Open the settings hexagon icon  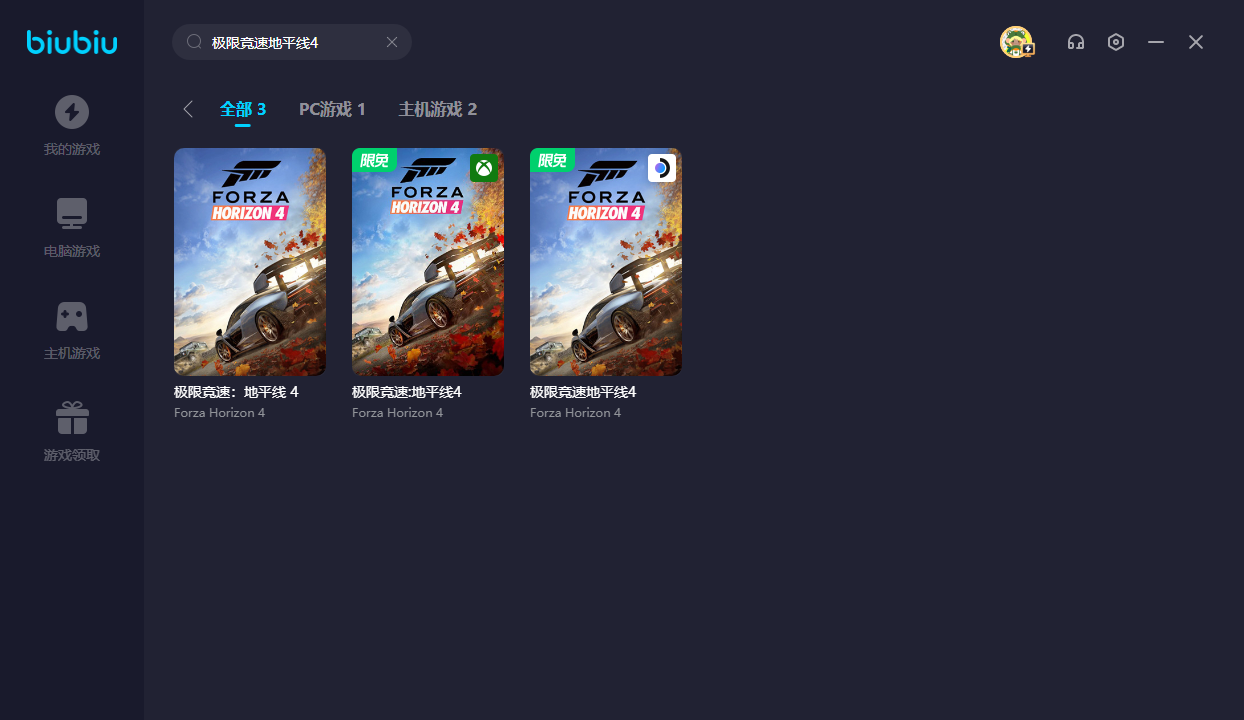pyautogui.click(x=1116, y=42)
